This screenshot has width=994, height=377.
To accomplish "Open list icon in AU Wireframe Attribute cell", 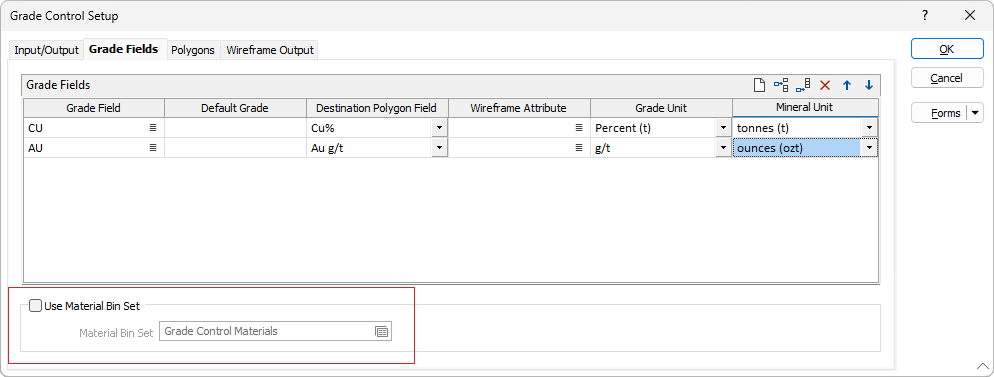I will pyautogui.click(x=579, y=148).
